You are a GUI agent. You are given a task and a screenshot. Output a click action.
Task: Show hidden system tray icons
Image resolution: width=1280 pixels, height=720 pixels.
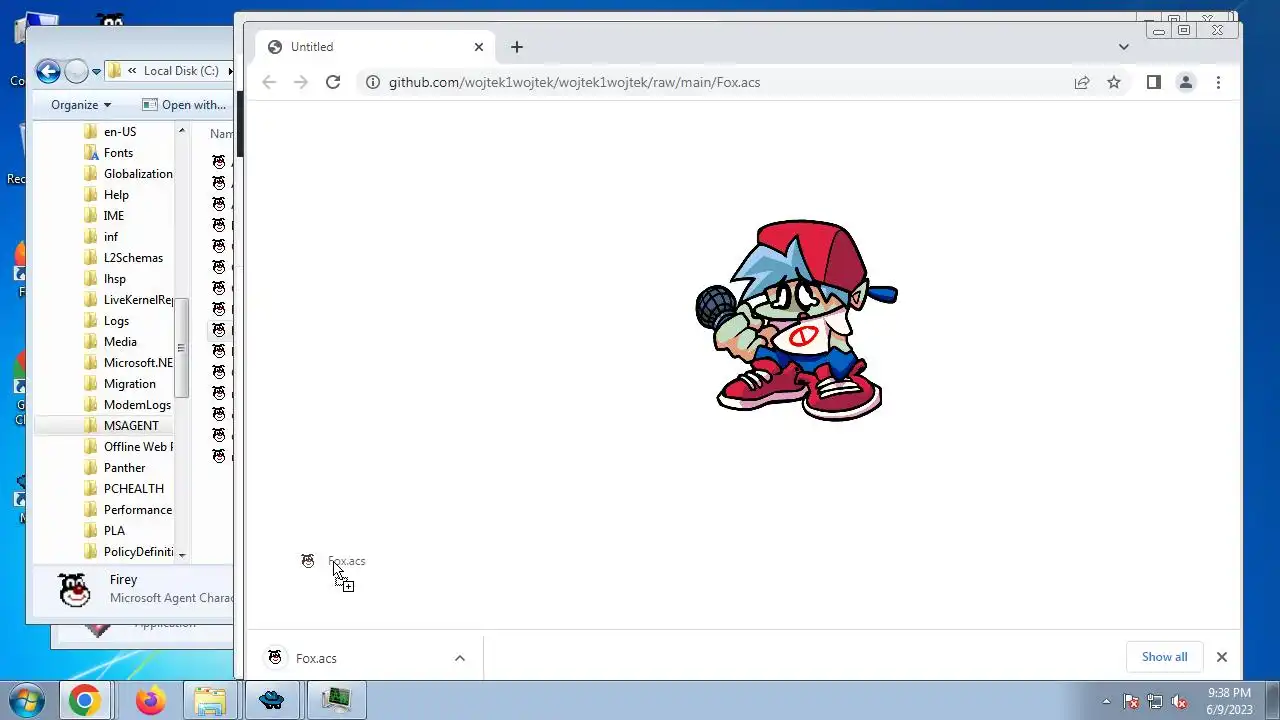pos(1106,701)
